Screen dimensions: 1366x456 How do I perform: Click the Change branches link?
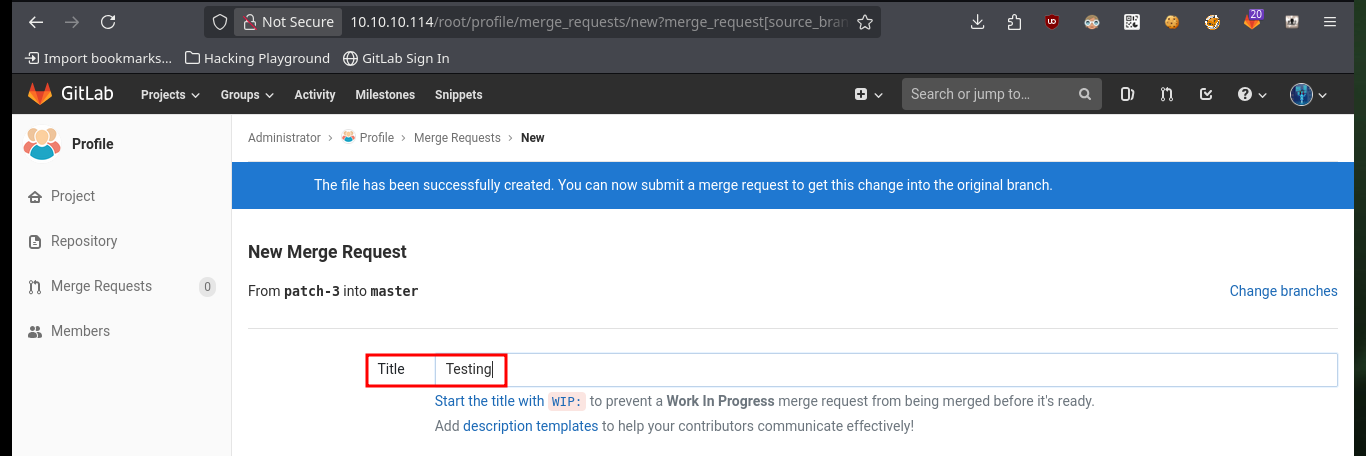[x=1283, y=291]
